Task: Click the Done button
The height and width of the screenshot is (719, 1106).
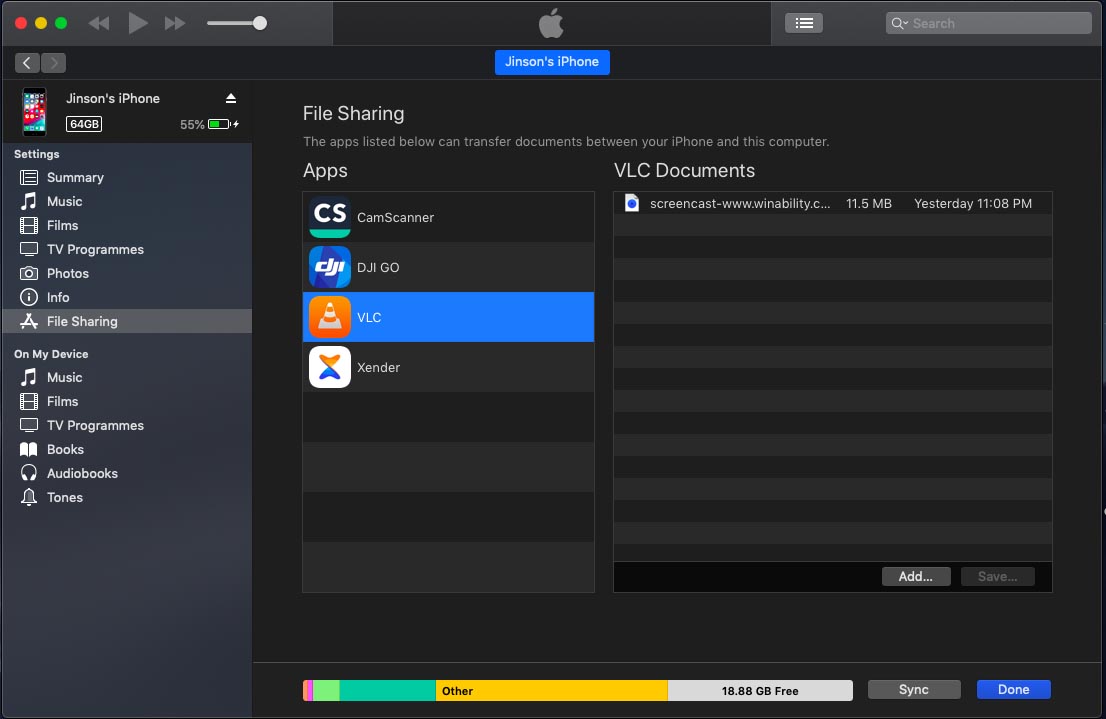Action: tap(1014, 689)
